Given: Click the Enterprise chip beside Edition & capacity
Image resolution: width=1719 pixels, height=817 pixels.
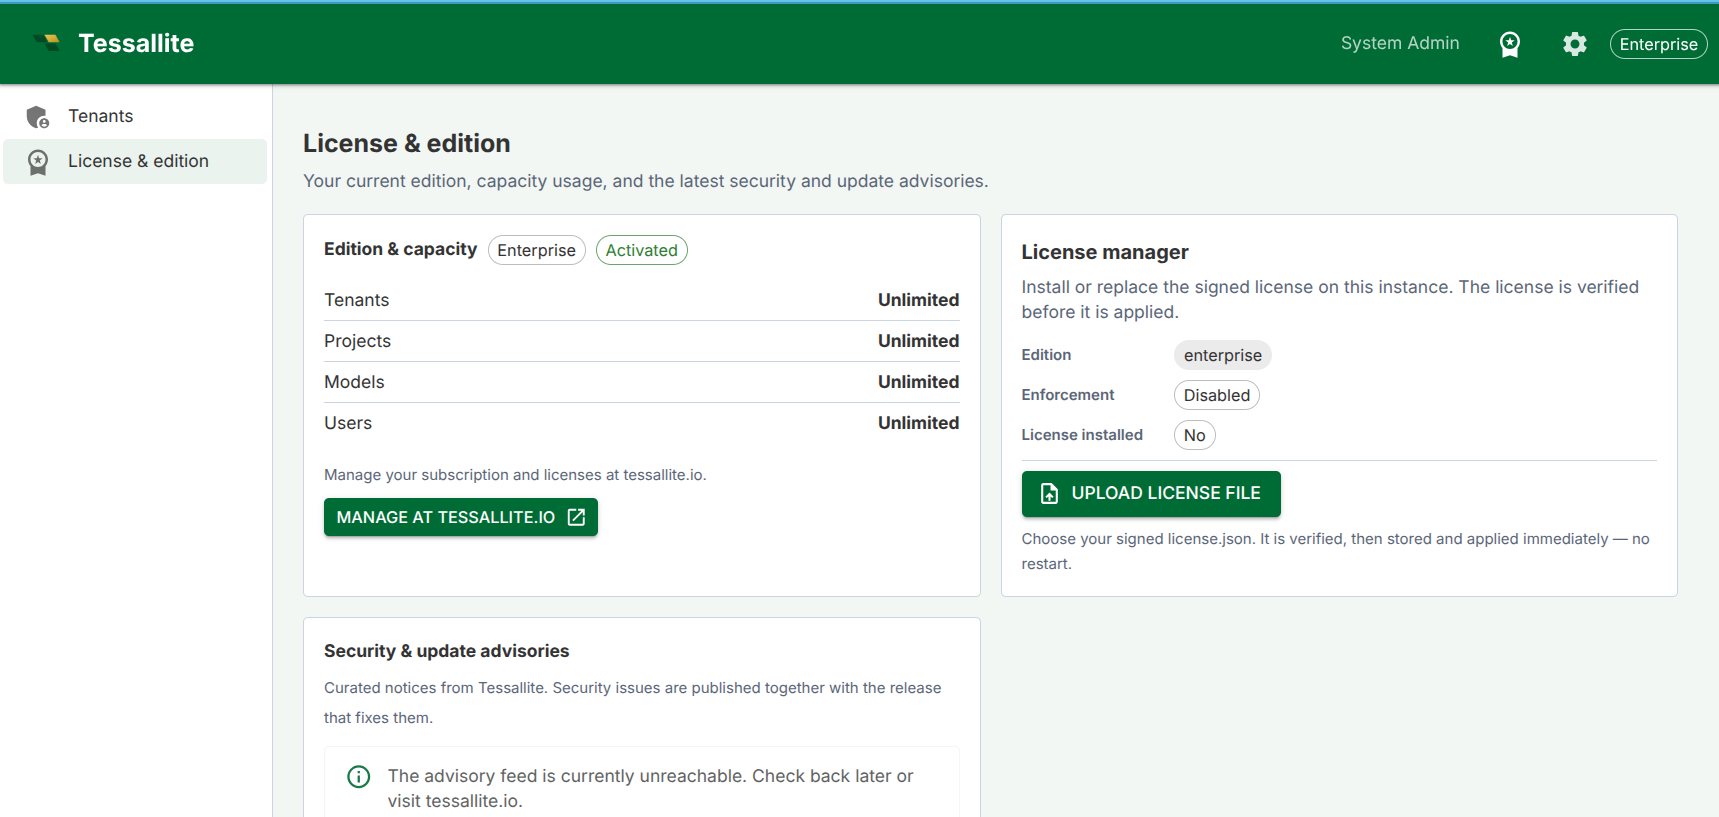Looking at the screenshot, I should [x=536, y=250].
